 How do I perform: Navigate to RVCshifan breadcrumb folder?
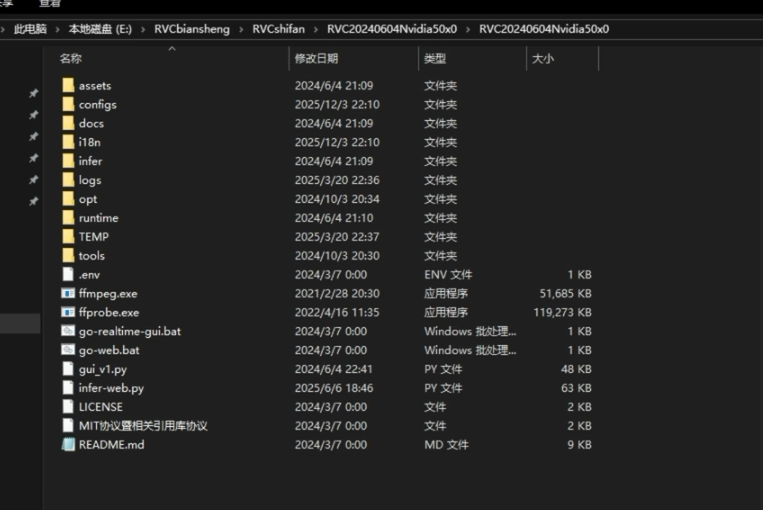[x=278, y=29]
